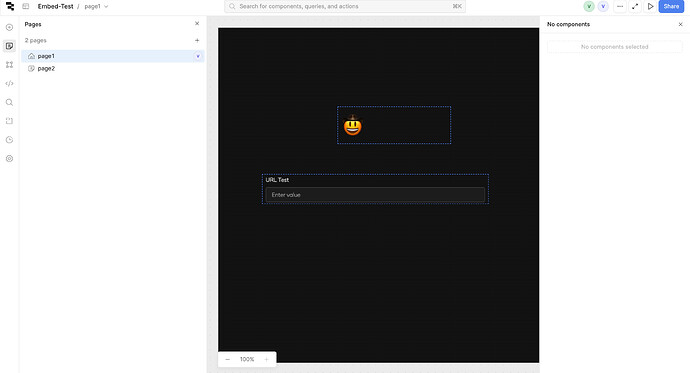Open the page1 breadcrumb dropdown
690x373 pixels.
pyautogui.click(x=96, y=7)
